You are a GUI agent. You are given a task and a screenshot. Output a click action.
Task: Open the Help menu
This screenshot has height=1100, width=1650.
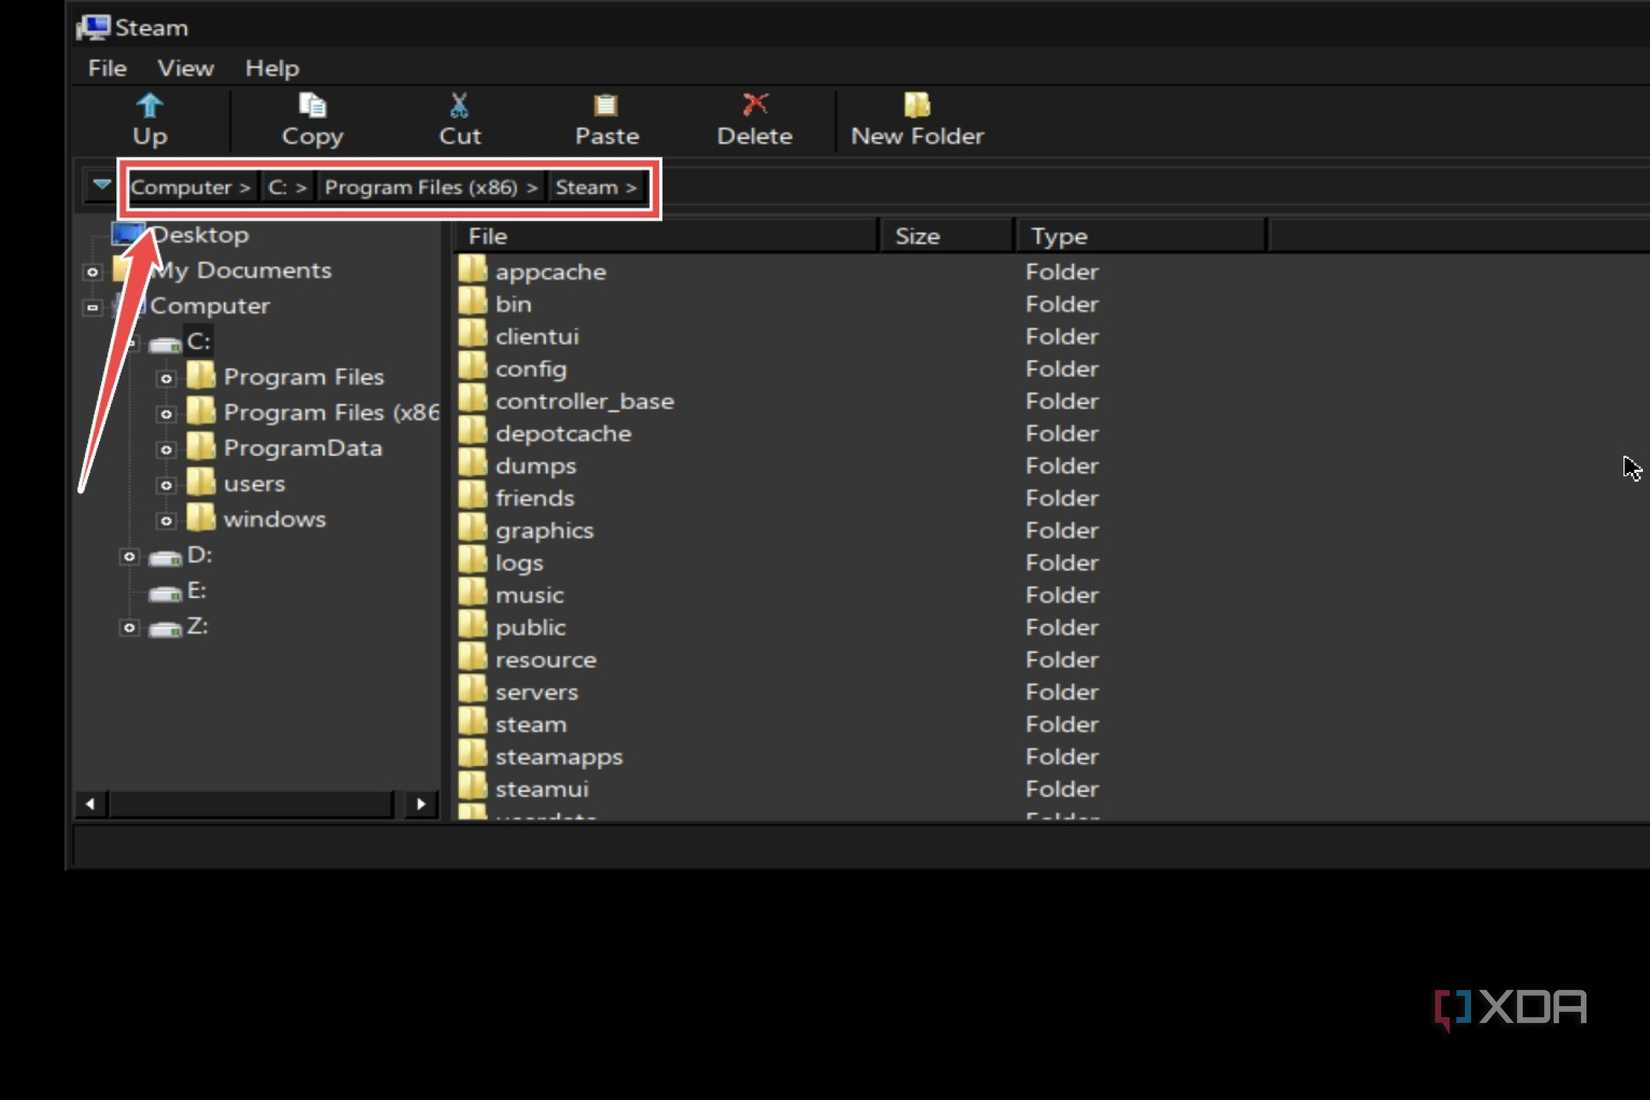pyautogui.click(x=272, y=68)
